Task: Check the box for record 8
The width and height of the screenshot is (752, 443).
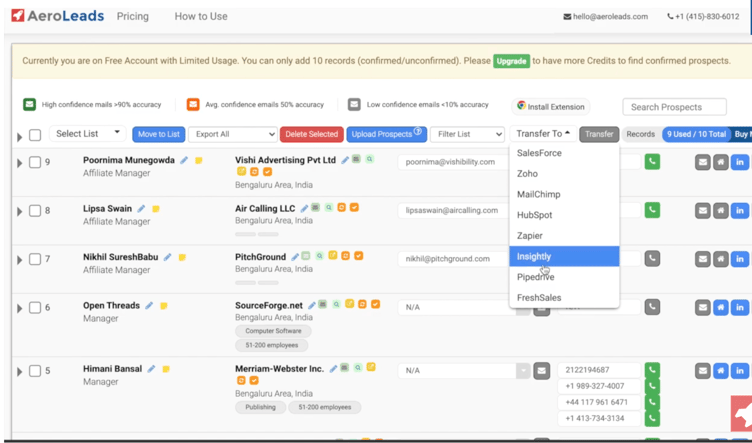Action: [35, 211]
